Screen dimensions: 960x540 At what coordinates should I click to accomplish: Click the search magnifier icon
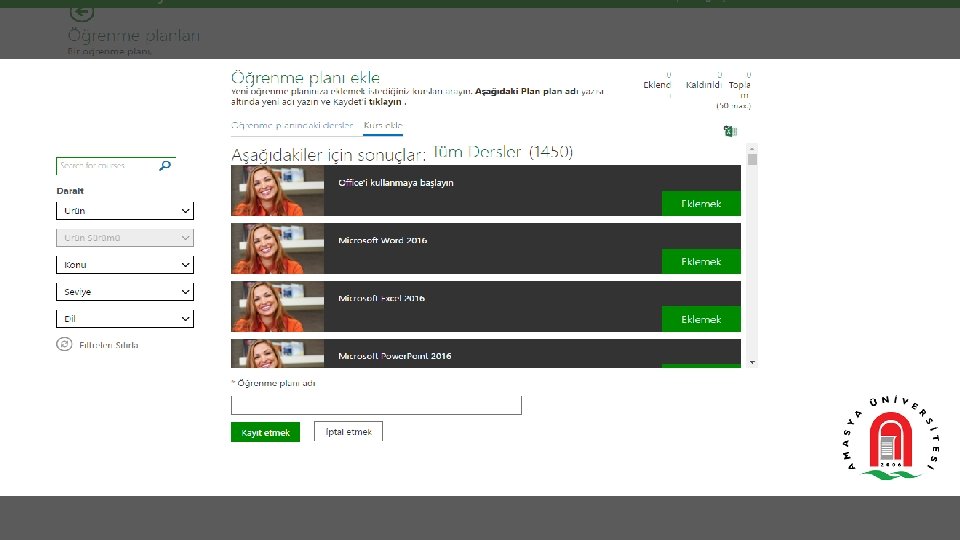165,166
